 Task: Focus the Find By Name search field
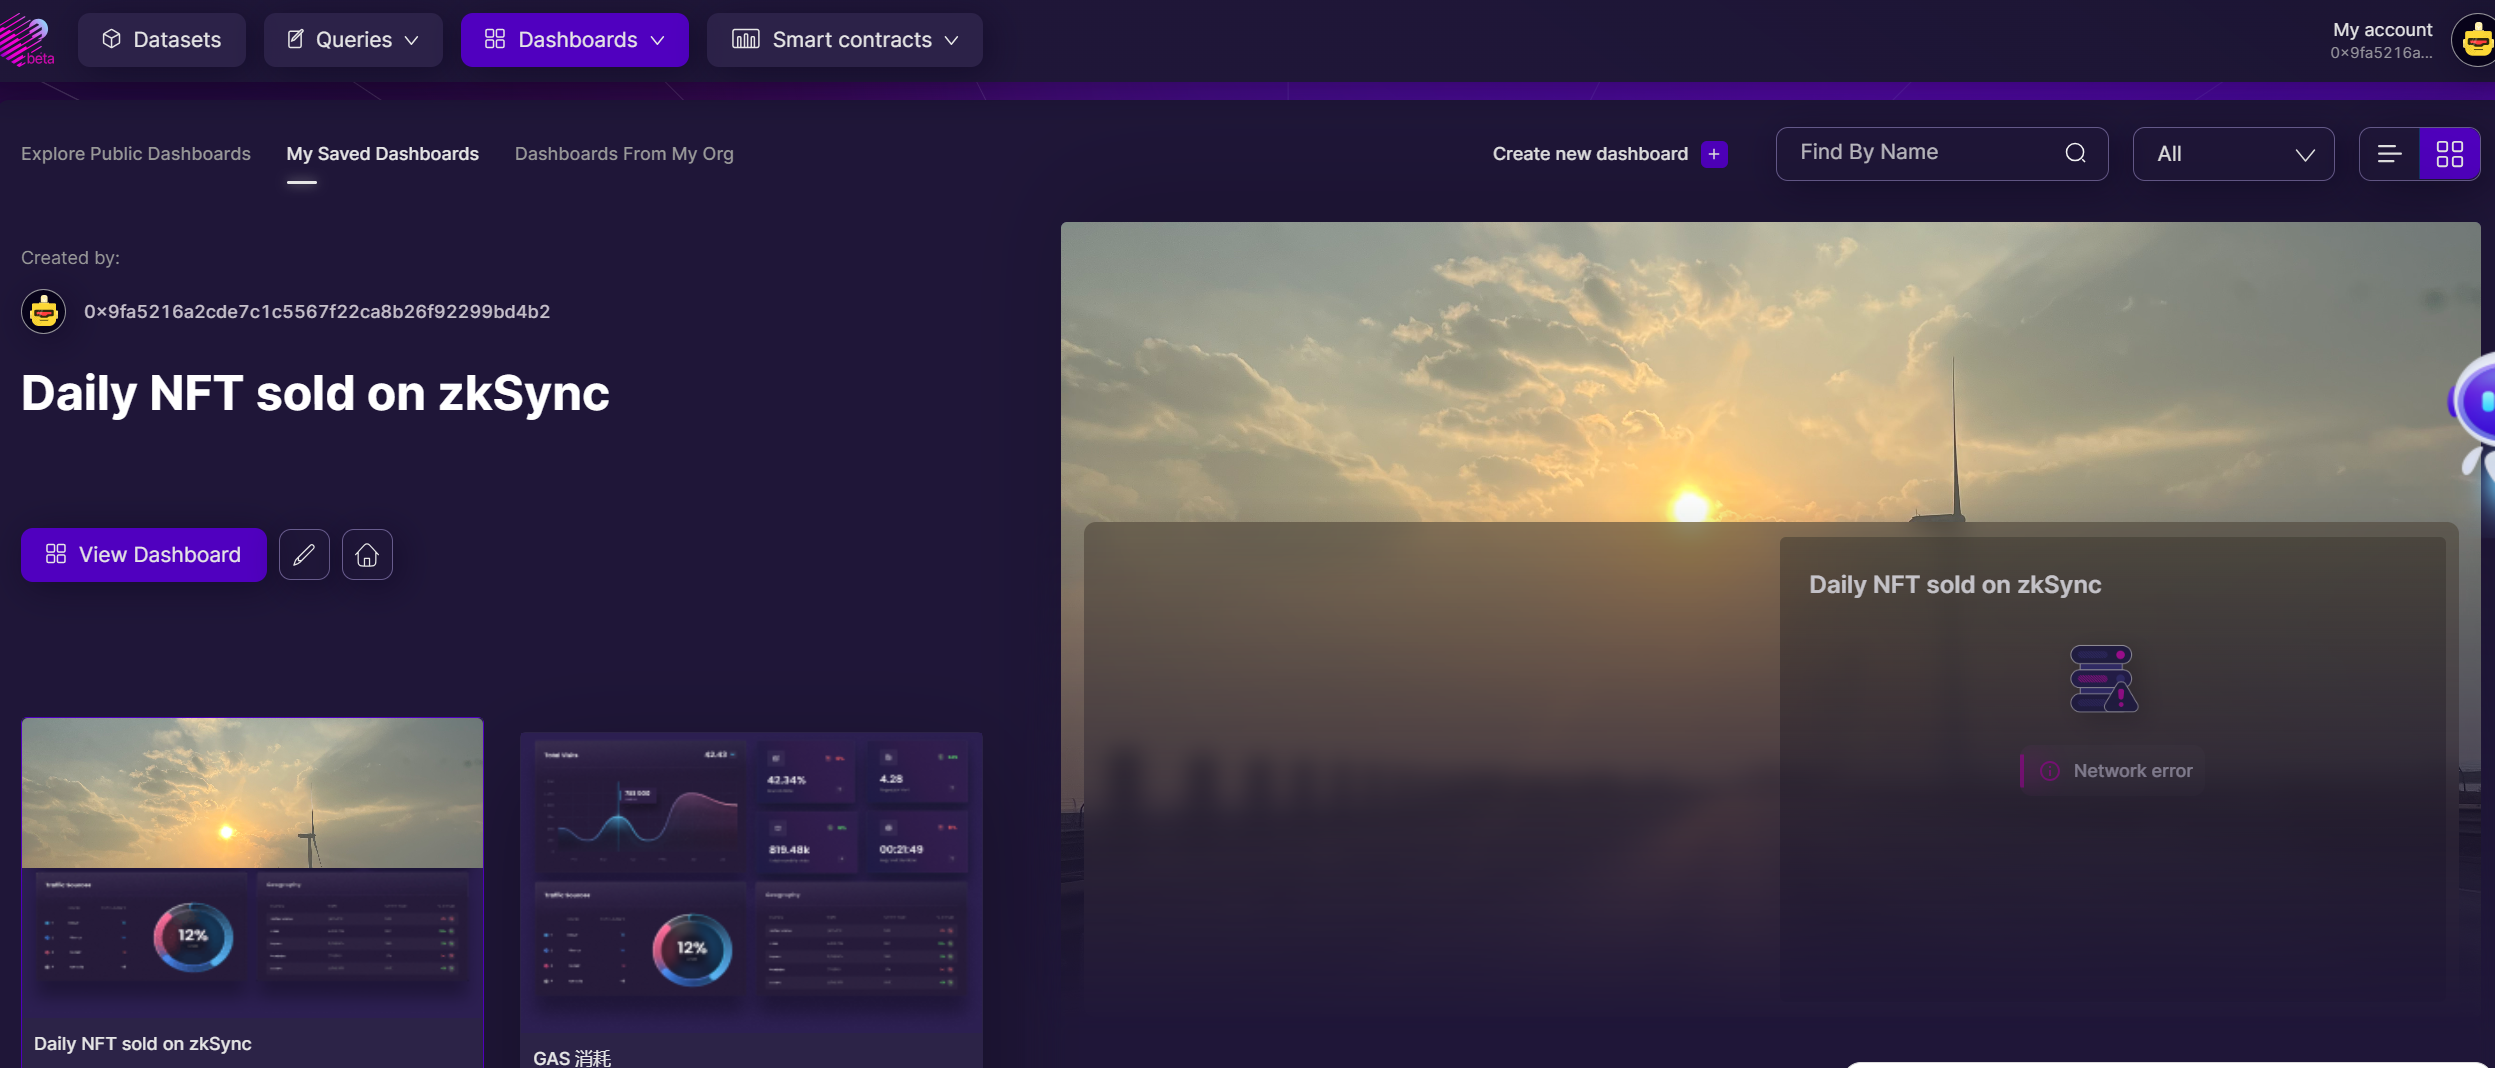pyautogui.click(x=1942, y=154)
